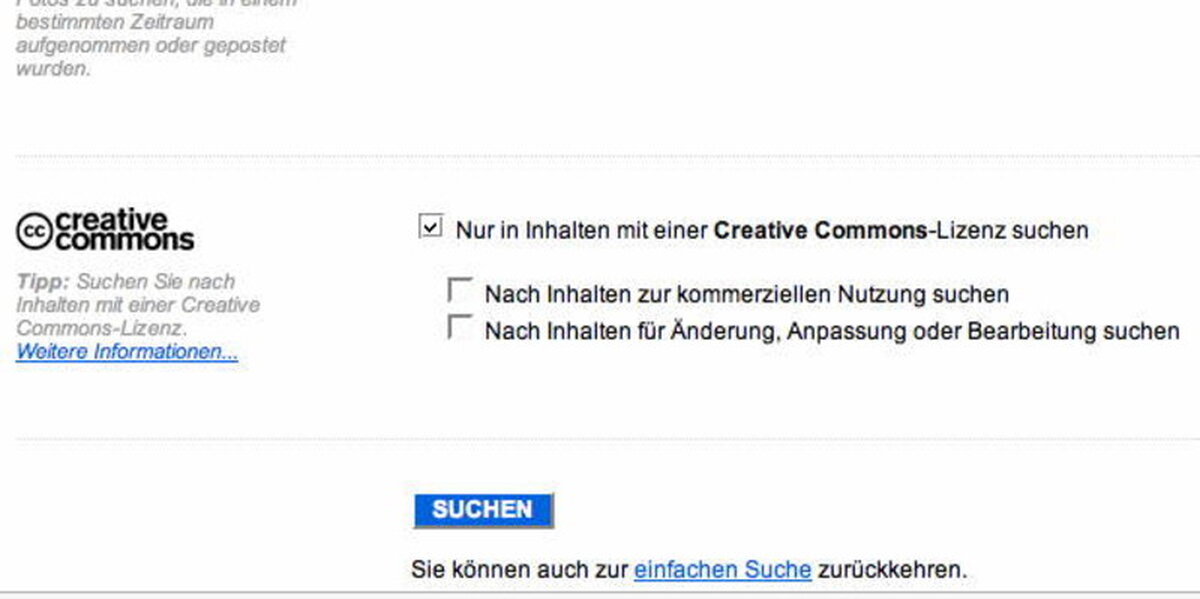The image size is (1200, 599).
Task: Click the Commons-Lizenz text in the tip
Action: pos(100,328)
